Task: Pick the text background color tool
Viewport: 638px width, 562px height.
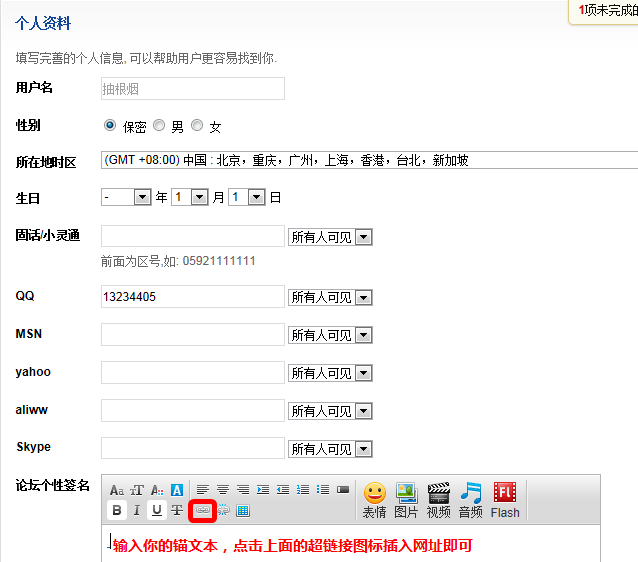Action: [x=177, y=490]
